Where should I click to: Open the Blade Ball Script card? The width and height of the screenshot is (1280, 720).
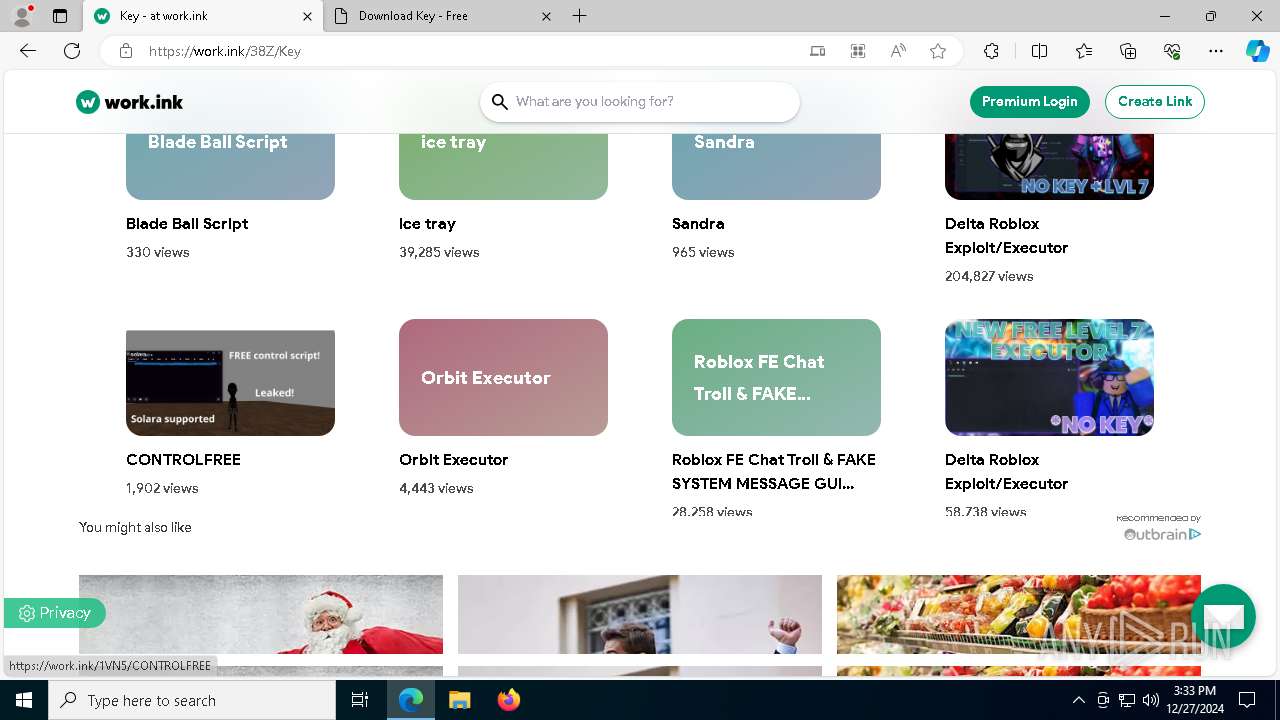[230, 166]
